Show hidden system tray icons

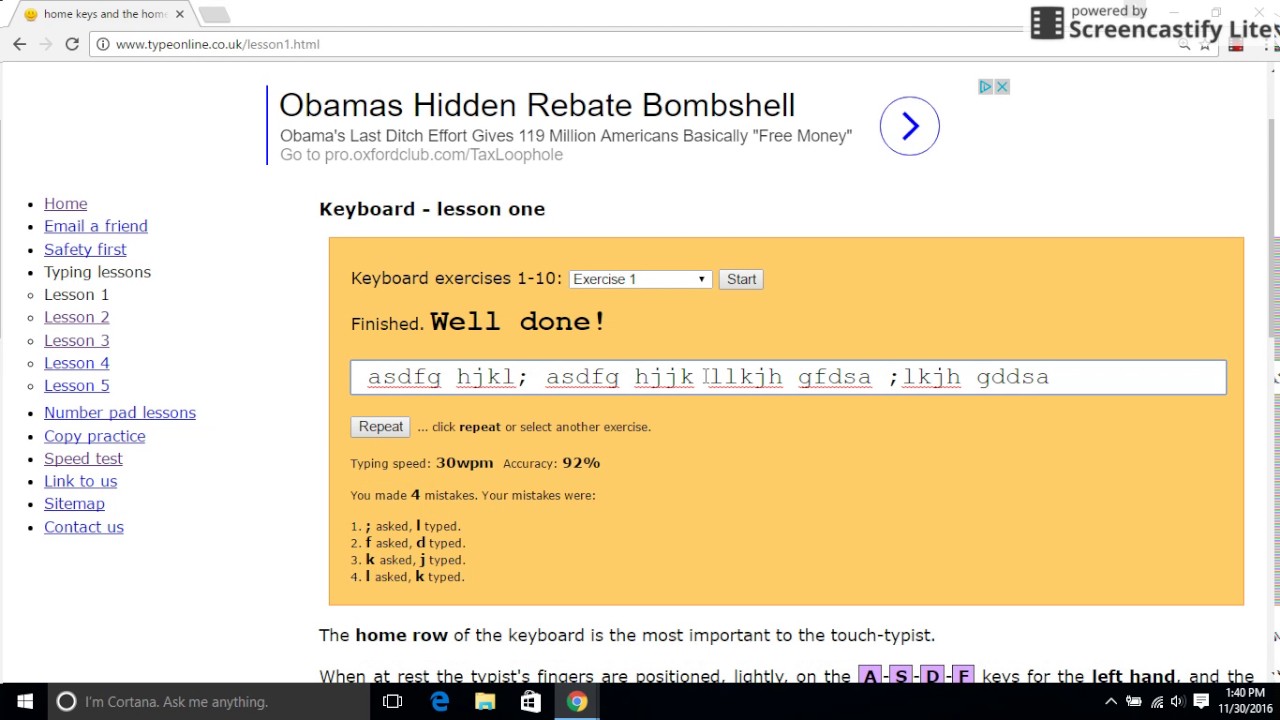(1110, 701)
